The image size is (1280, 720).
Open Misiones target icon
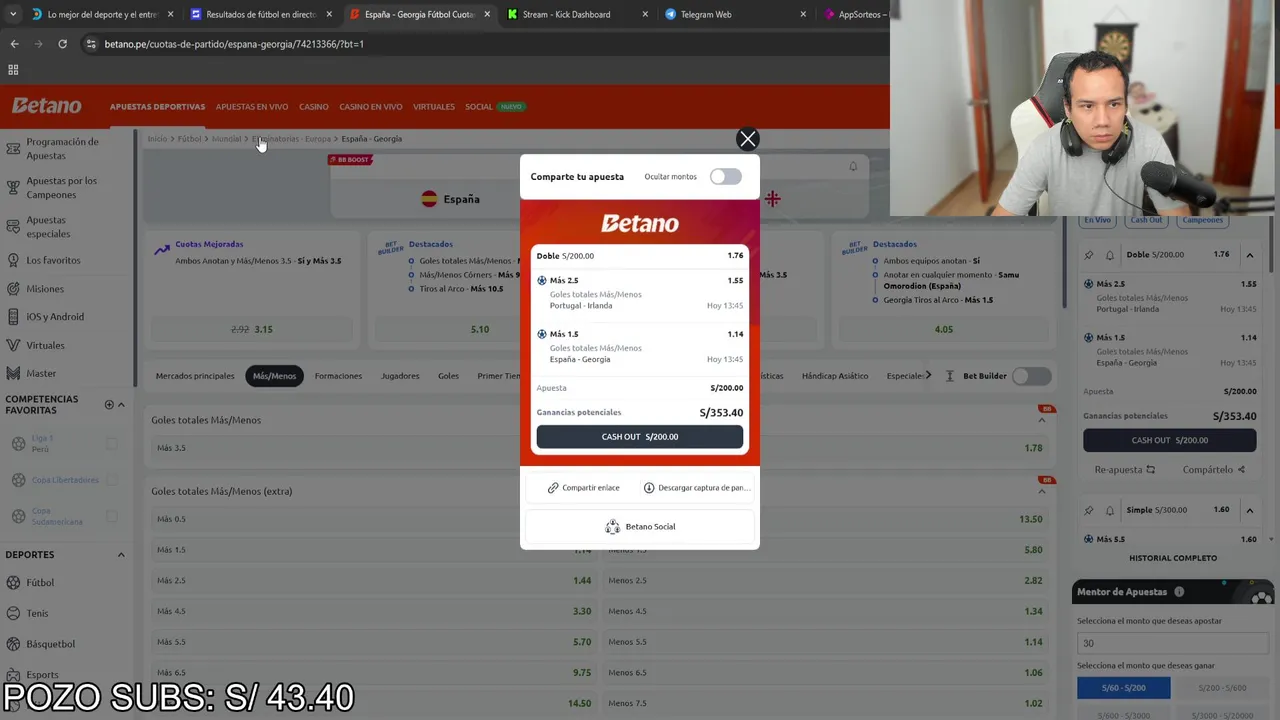[x=13, y=289]
